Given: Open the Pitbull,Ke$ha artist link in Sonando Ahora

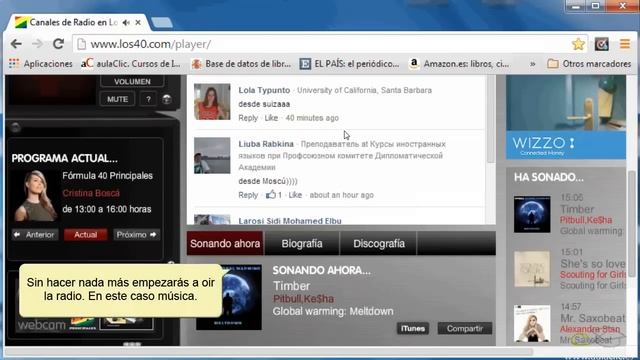Looking at the screenshot, I should [x=303, y=299].
